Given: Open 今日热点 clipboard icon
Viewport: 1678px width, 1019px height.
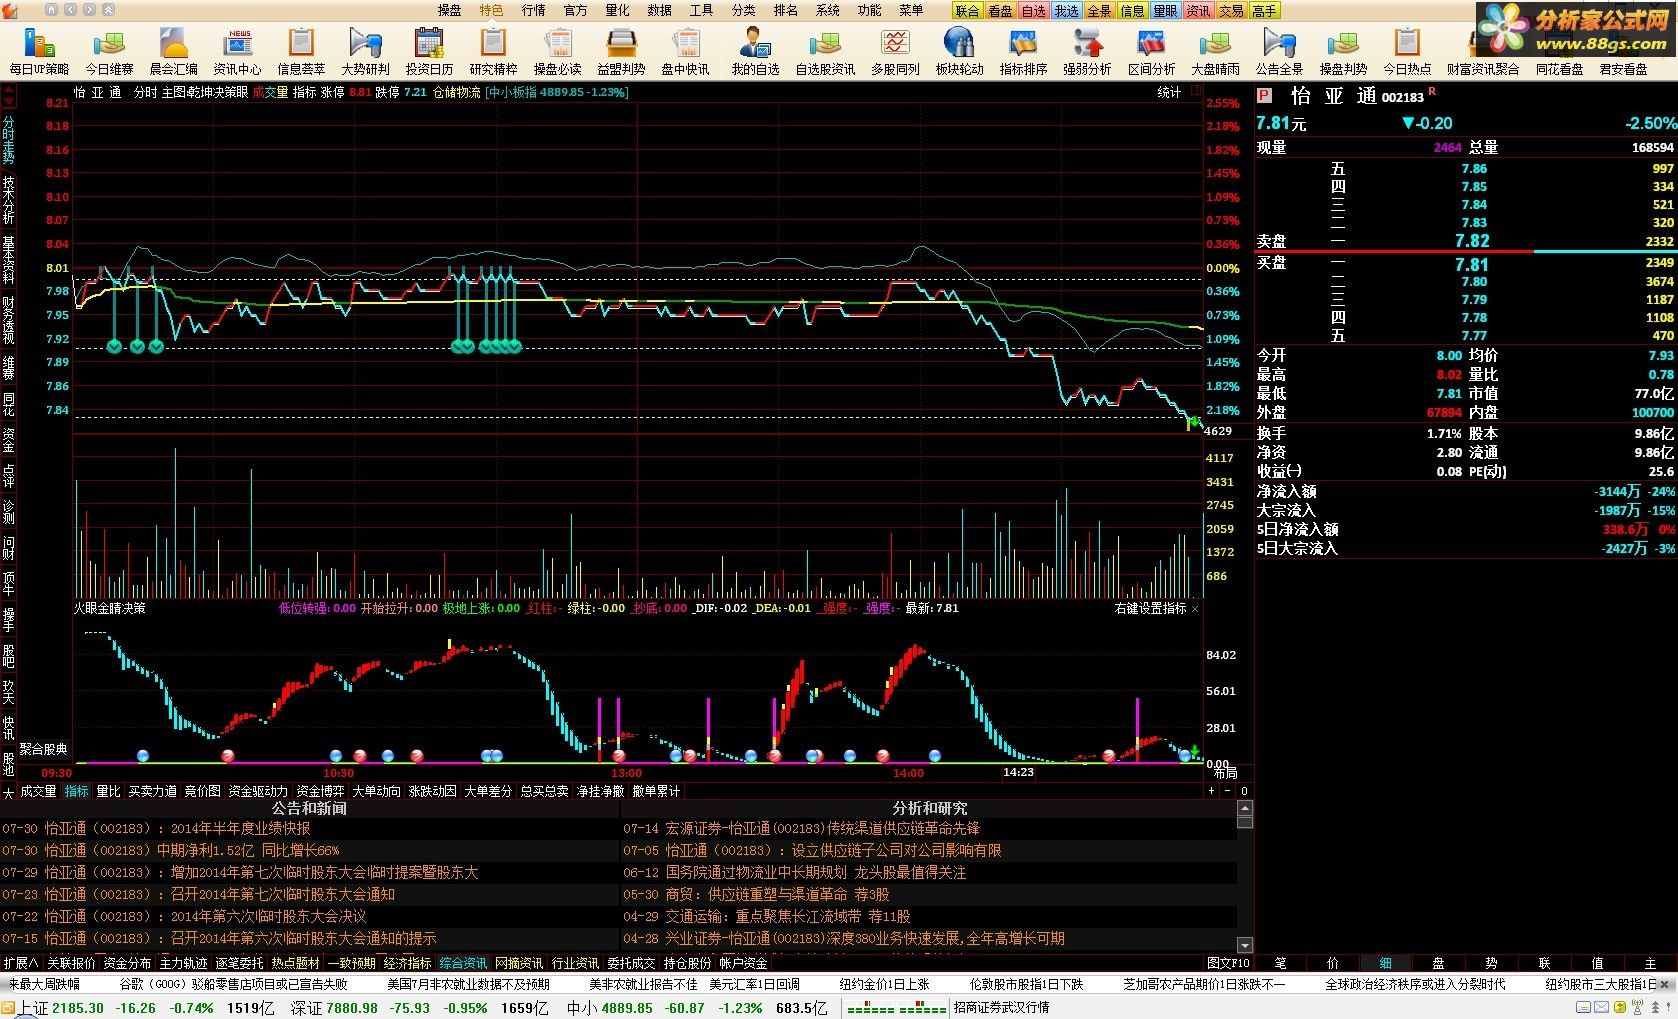Looking at the screenshot, I should click(x=1407, y=51).
